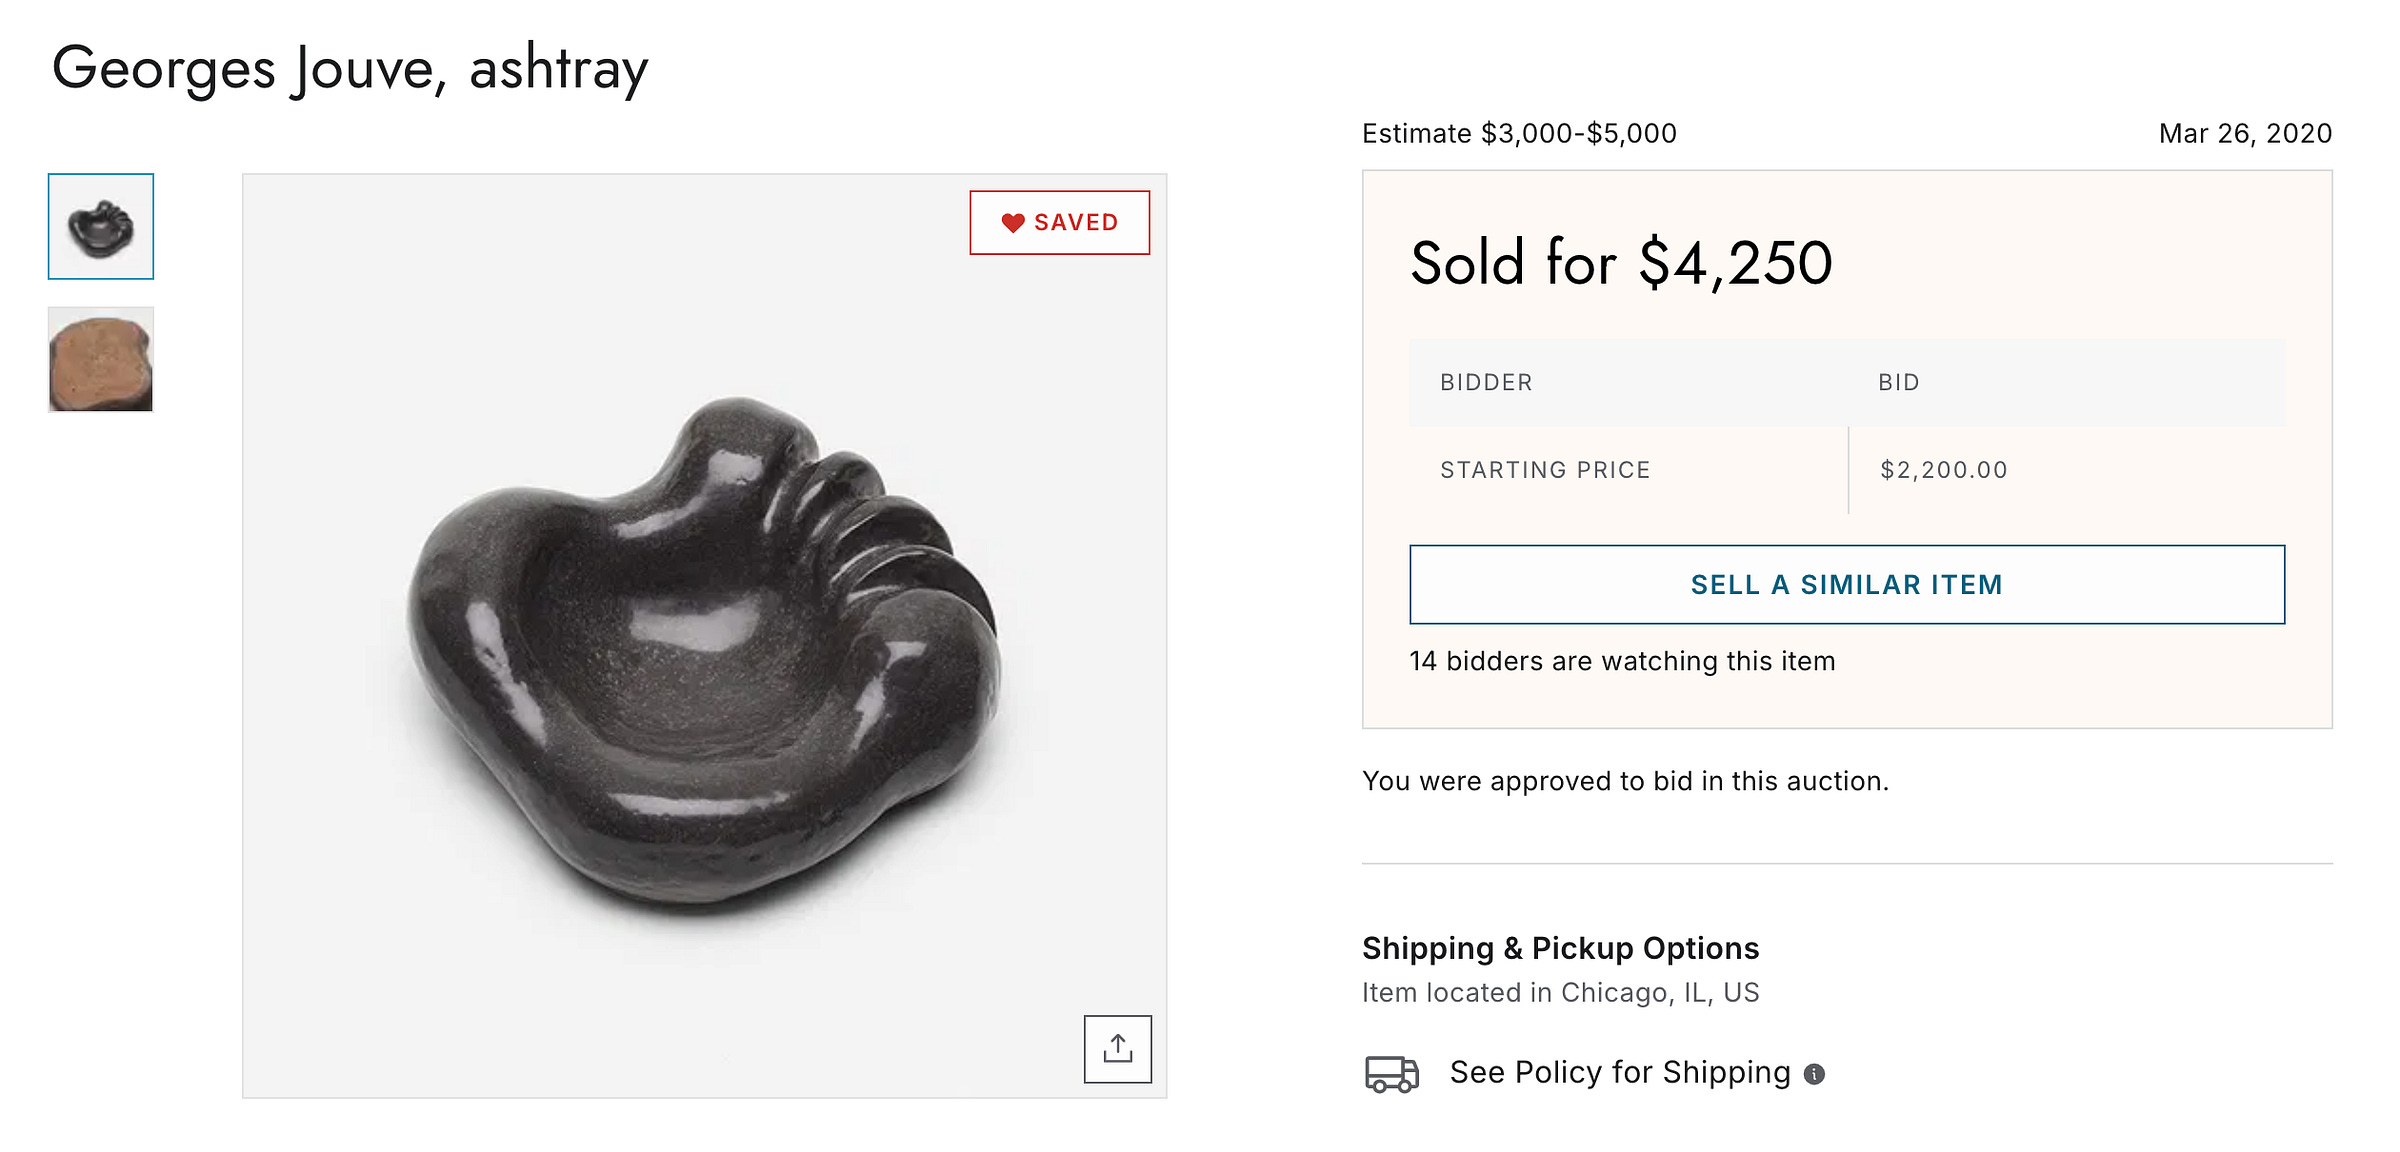Select the brown underside thumbnail
Screen dimensions: 2400x1152
(101, 360)
